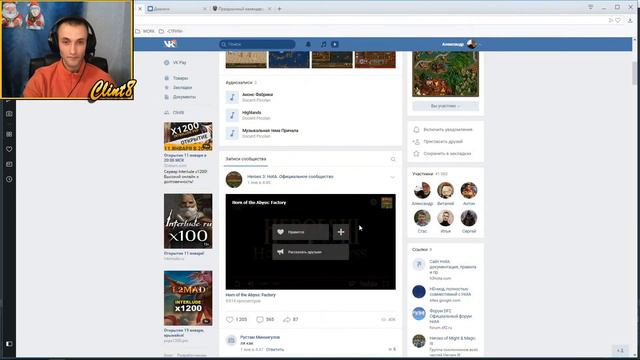Open member Стас's avatar
The width and height of the screenshot is (640, 360).
coord(422,218)
